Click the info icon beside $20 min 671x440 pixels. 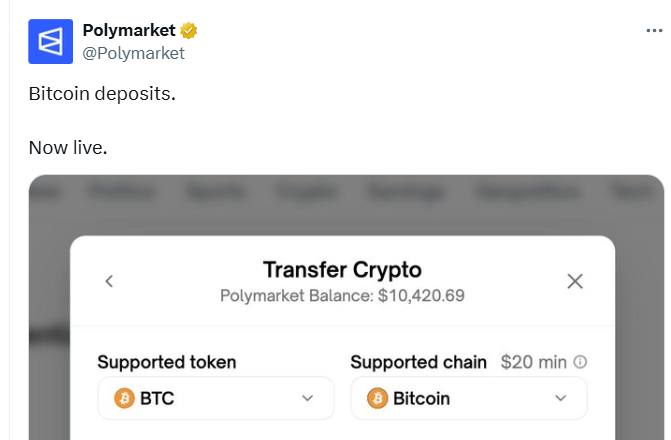click(x=580, y=362)
